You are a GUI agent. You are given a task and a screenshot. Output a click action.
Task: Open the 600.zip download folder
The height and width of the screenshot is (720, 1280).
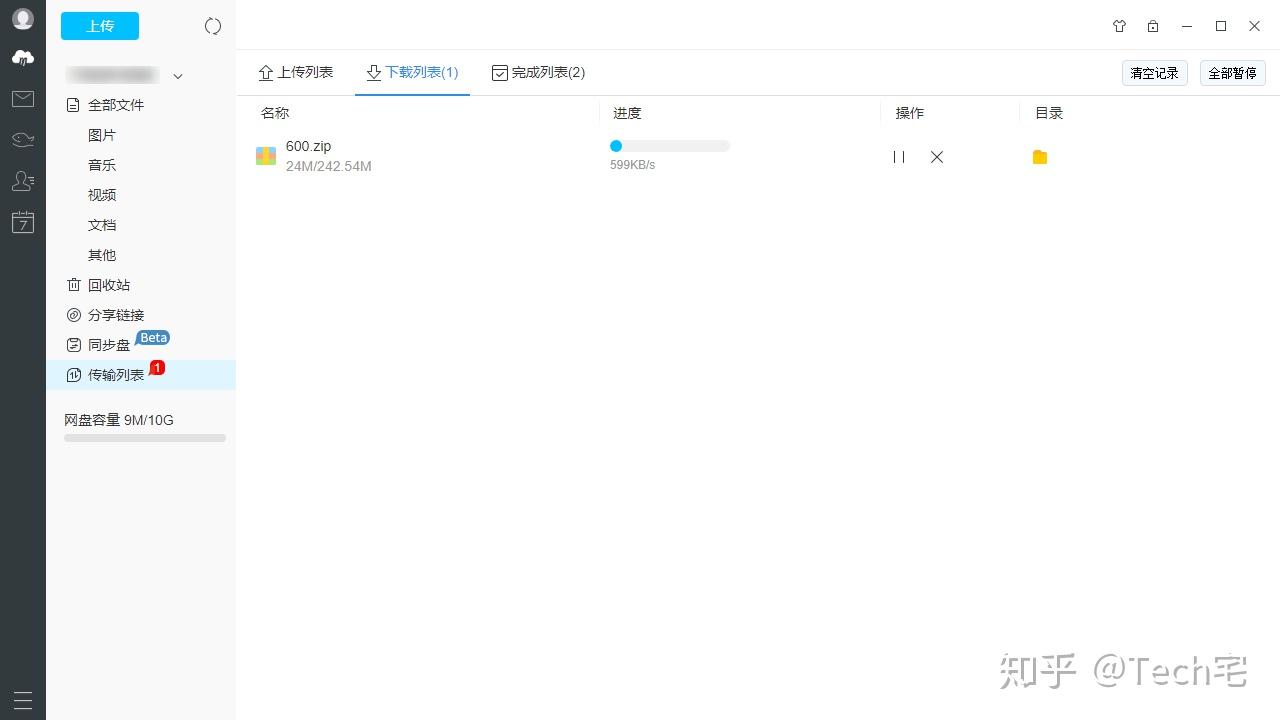[1040, 157]
